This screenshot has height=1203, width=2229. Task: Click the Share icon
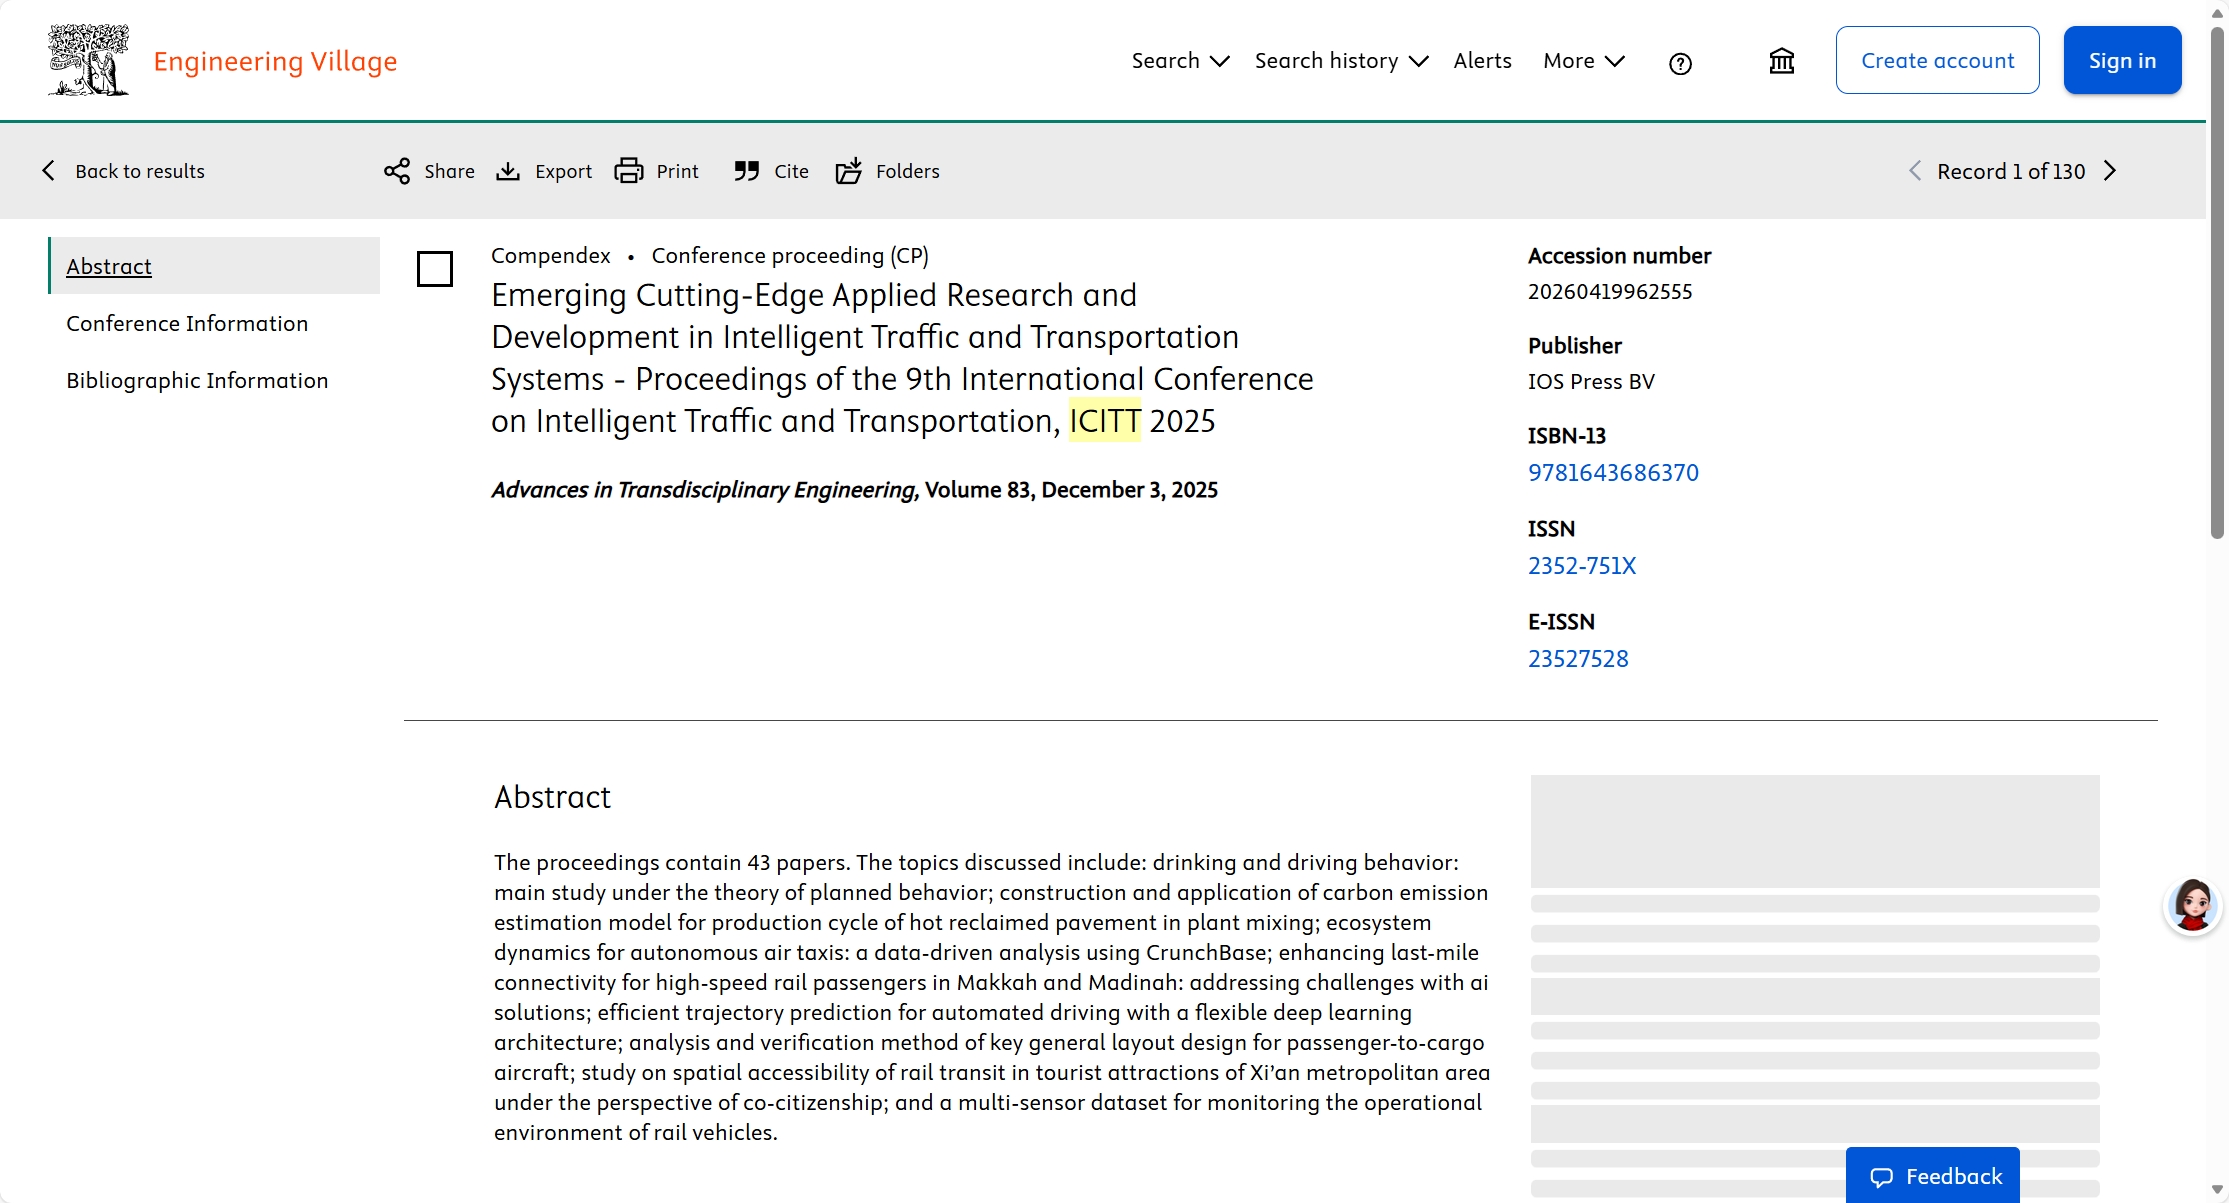click(397, 171)
